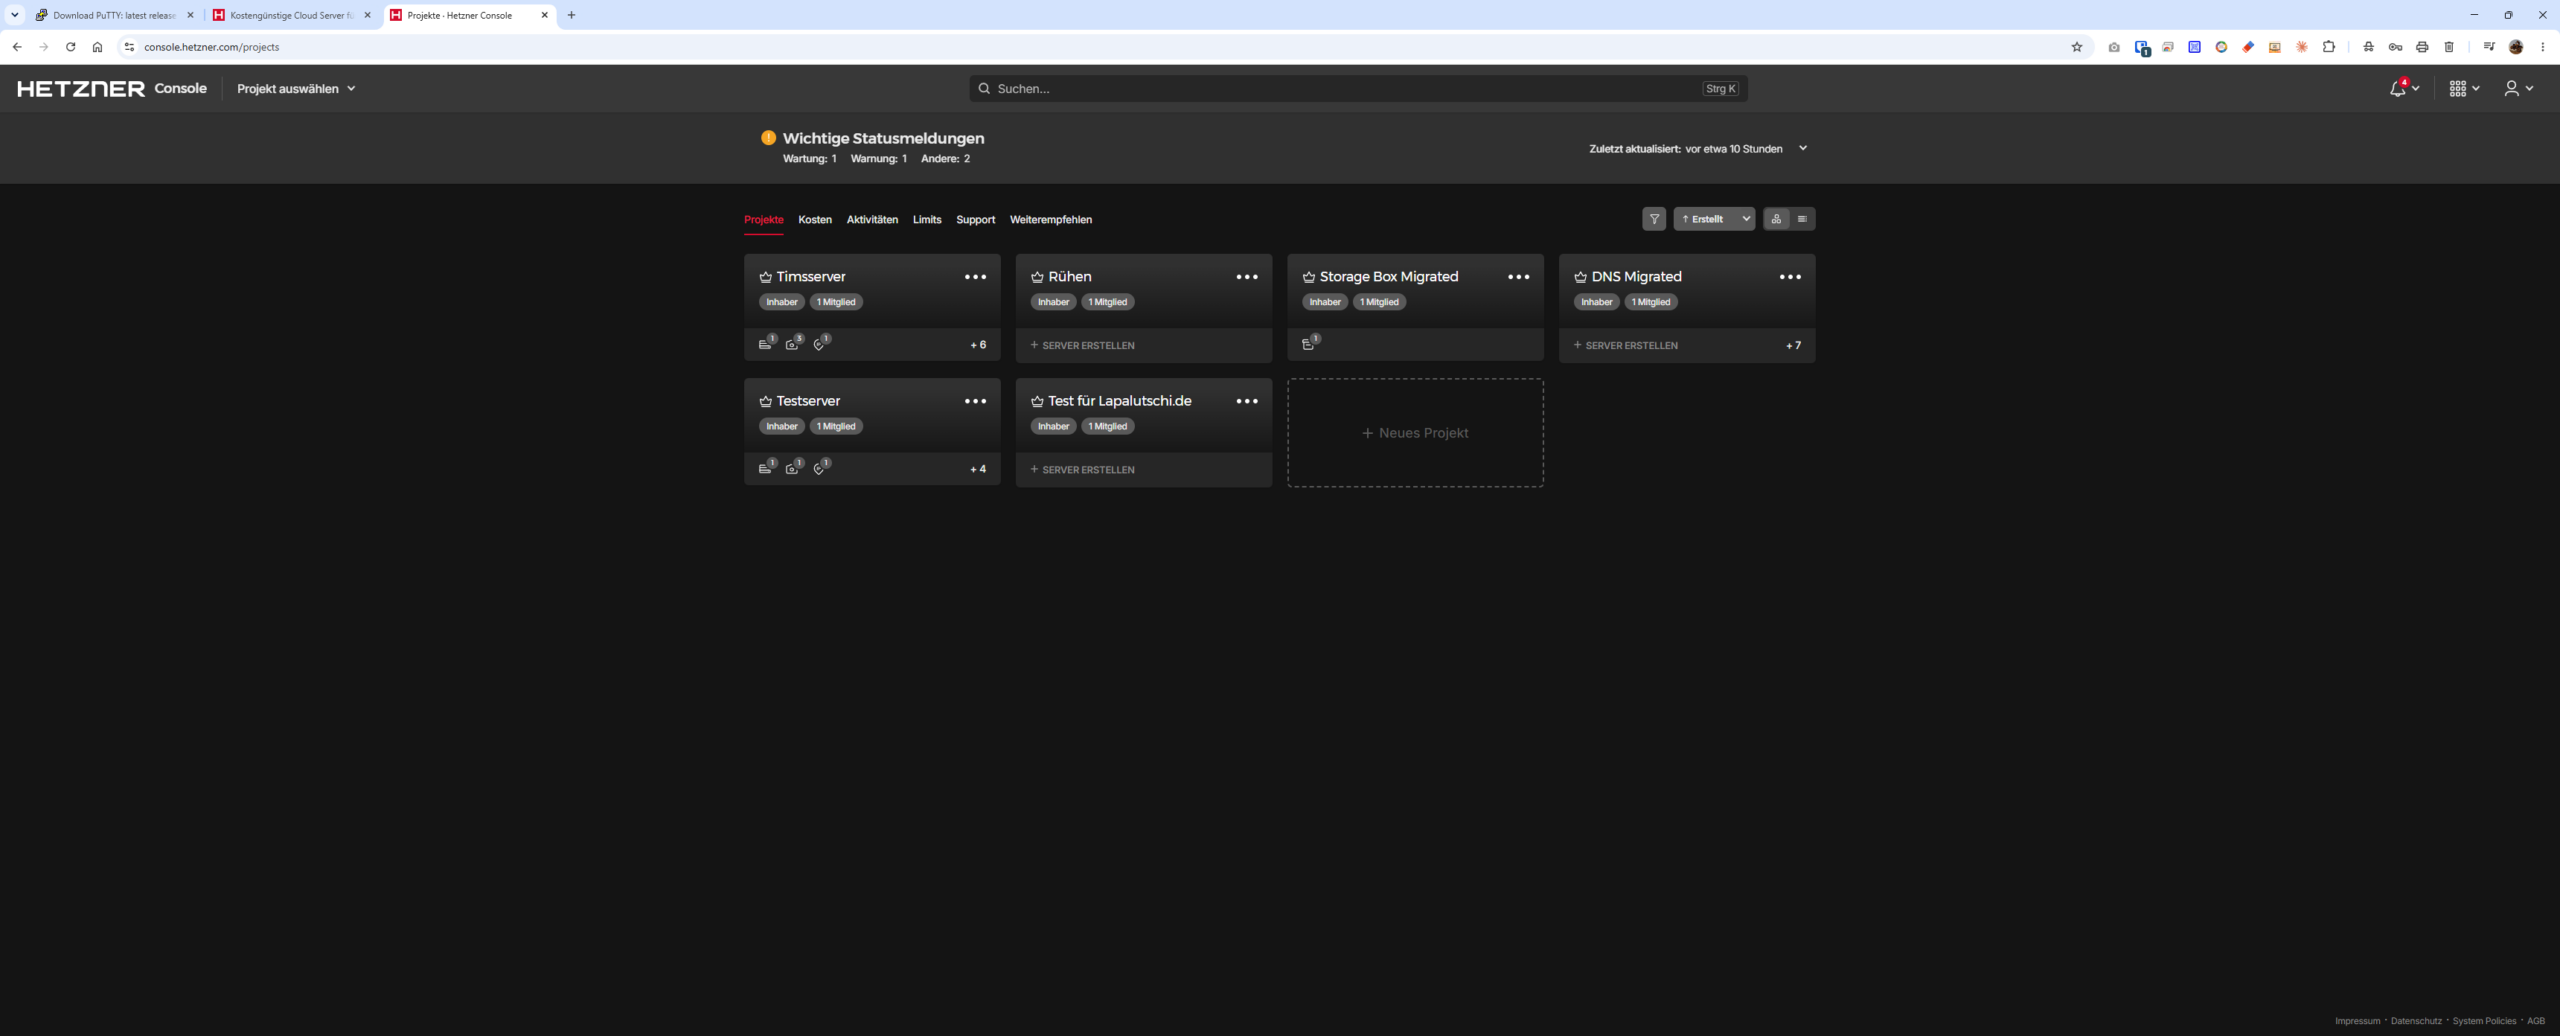Open the AGB footer link
The height and width of the screenshot is (1036, 2560).
(2536, 1021)
